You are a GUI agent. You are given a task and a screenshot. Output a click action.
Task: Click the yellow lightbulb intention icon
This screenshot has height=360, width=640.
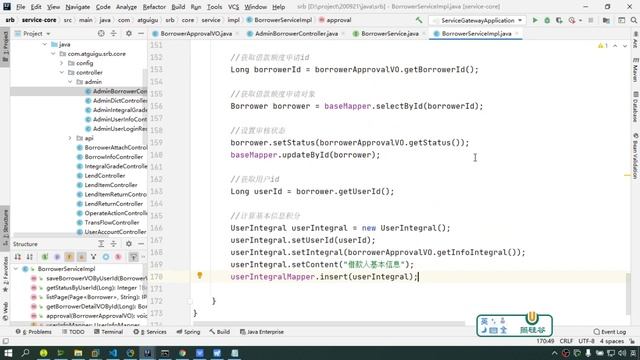pyautogui.click(x=200, y=276)
